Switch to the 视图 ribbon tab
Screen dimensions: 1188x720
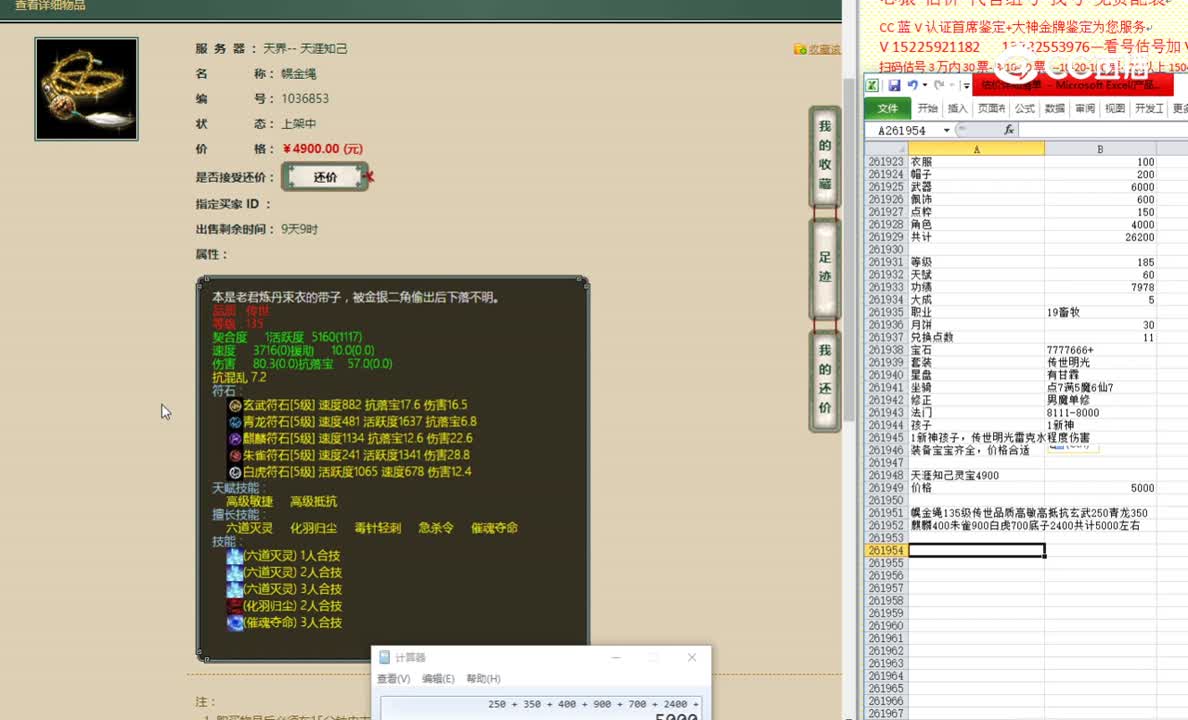pos(1115,108)
